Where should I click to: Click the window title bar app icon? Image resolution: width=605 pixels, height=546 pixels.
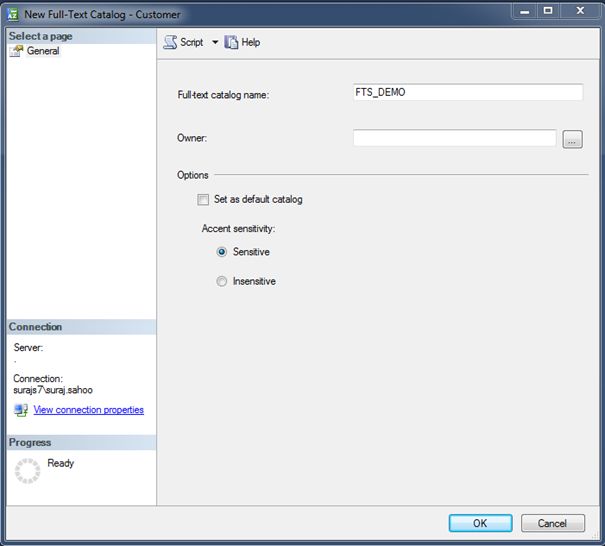point(13,15)
